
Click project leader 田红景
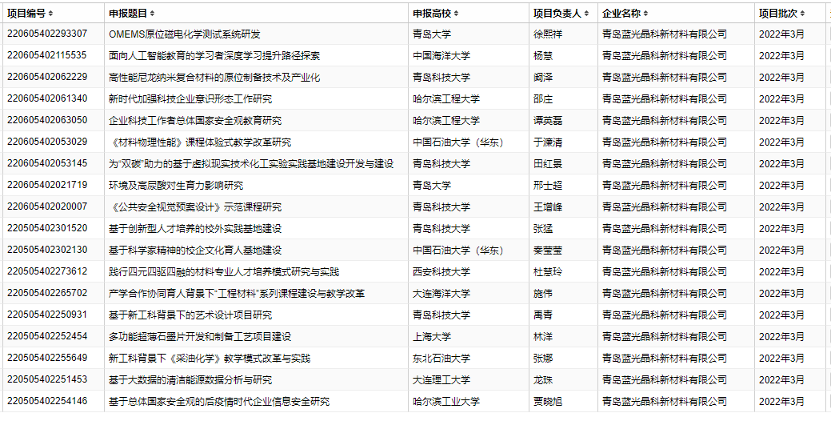tap(548, 163)
